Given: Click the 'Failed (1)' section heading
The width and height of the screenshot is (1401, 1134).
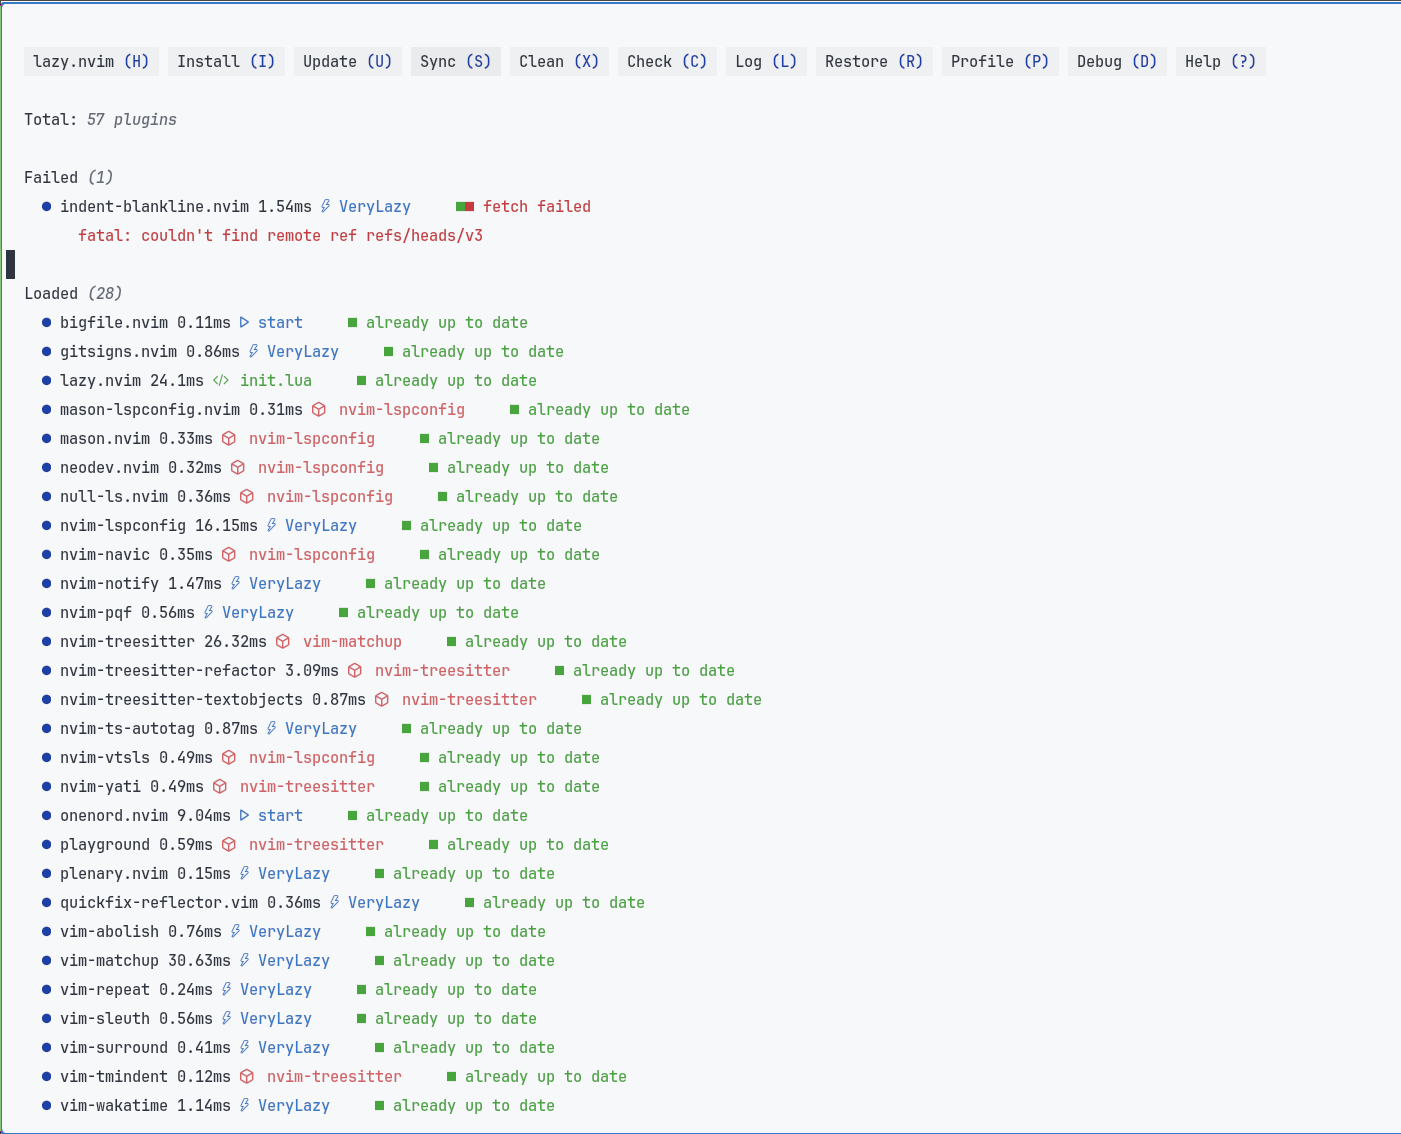Looking at the screenshot, I should click(x=69, y=177).
